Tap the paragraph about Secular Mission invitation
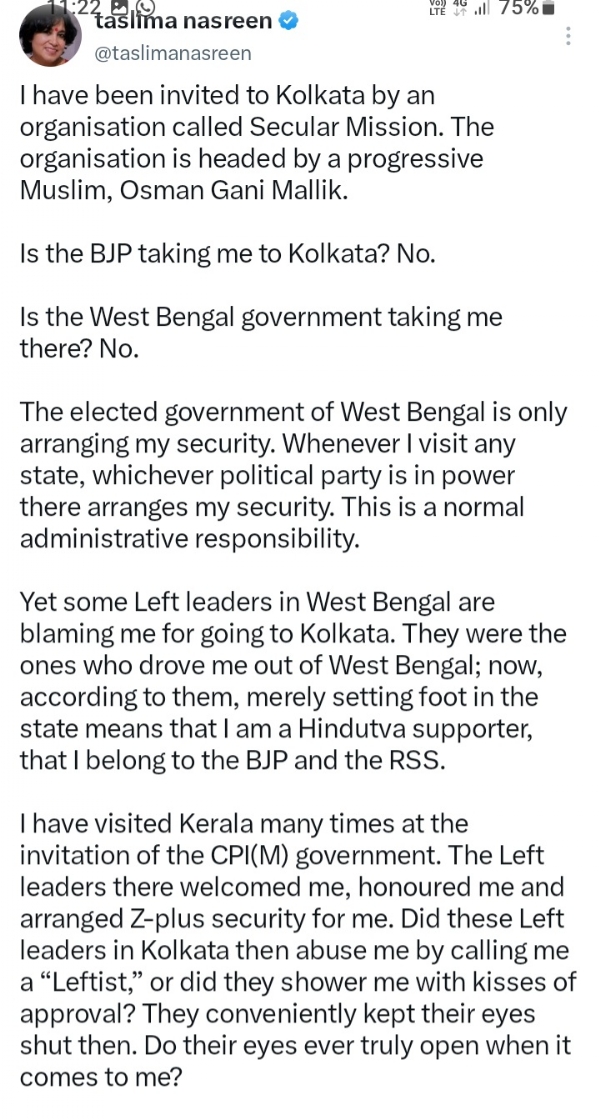This screenshot has width=600, height=1119. click(257, 143)
